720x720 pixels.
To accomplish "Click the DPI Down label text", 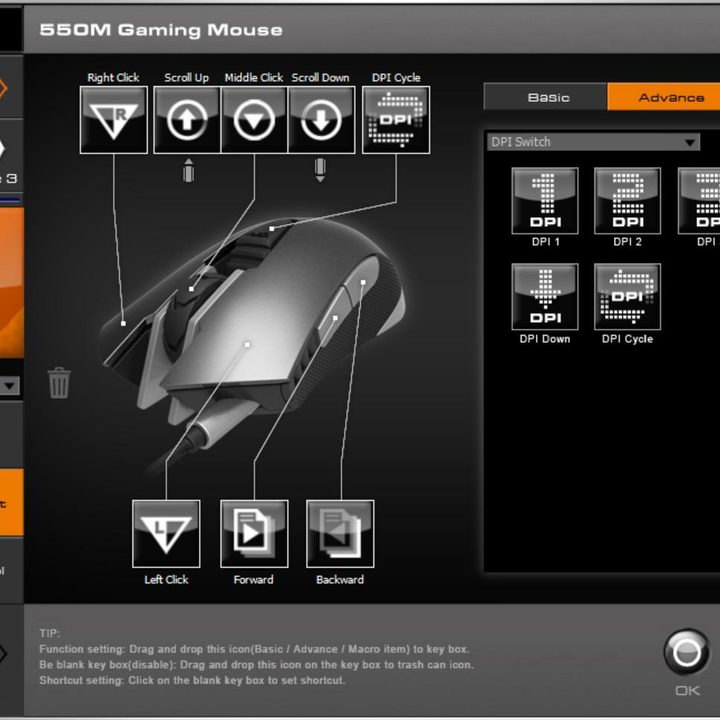I will (545, 339).
